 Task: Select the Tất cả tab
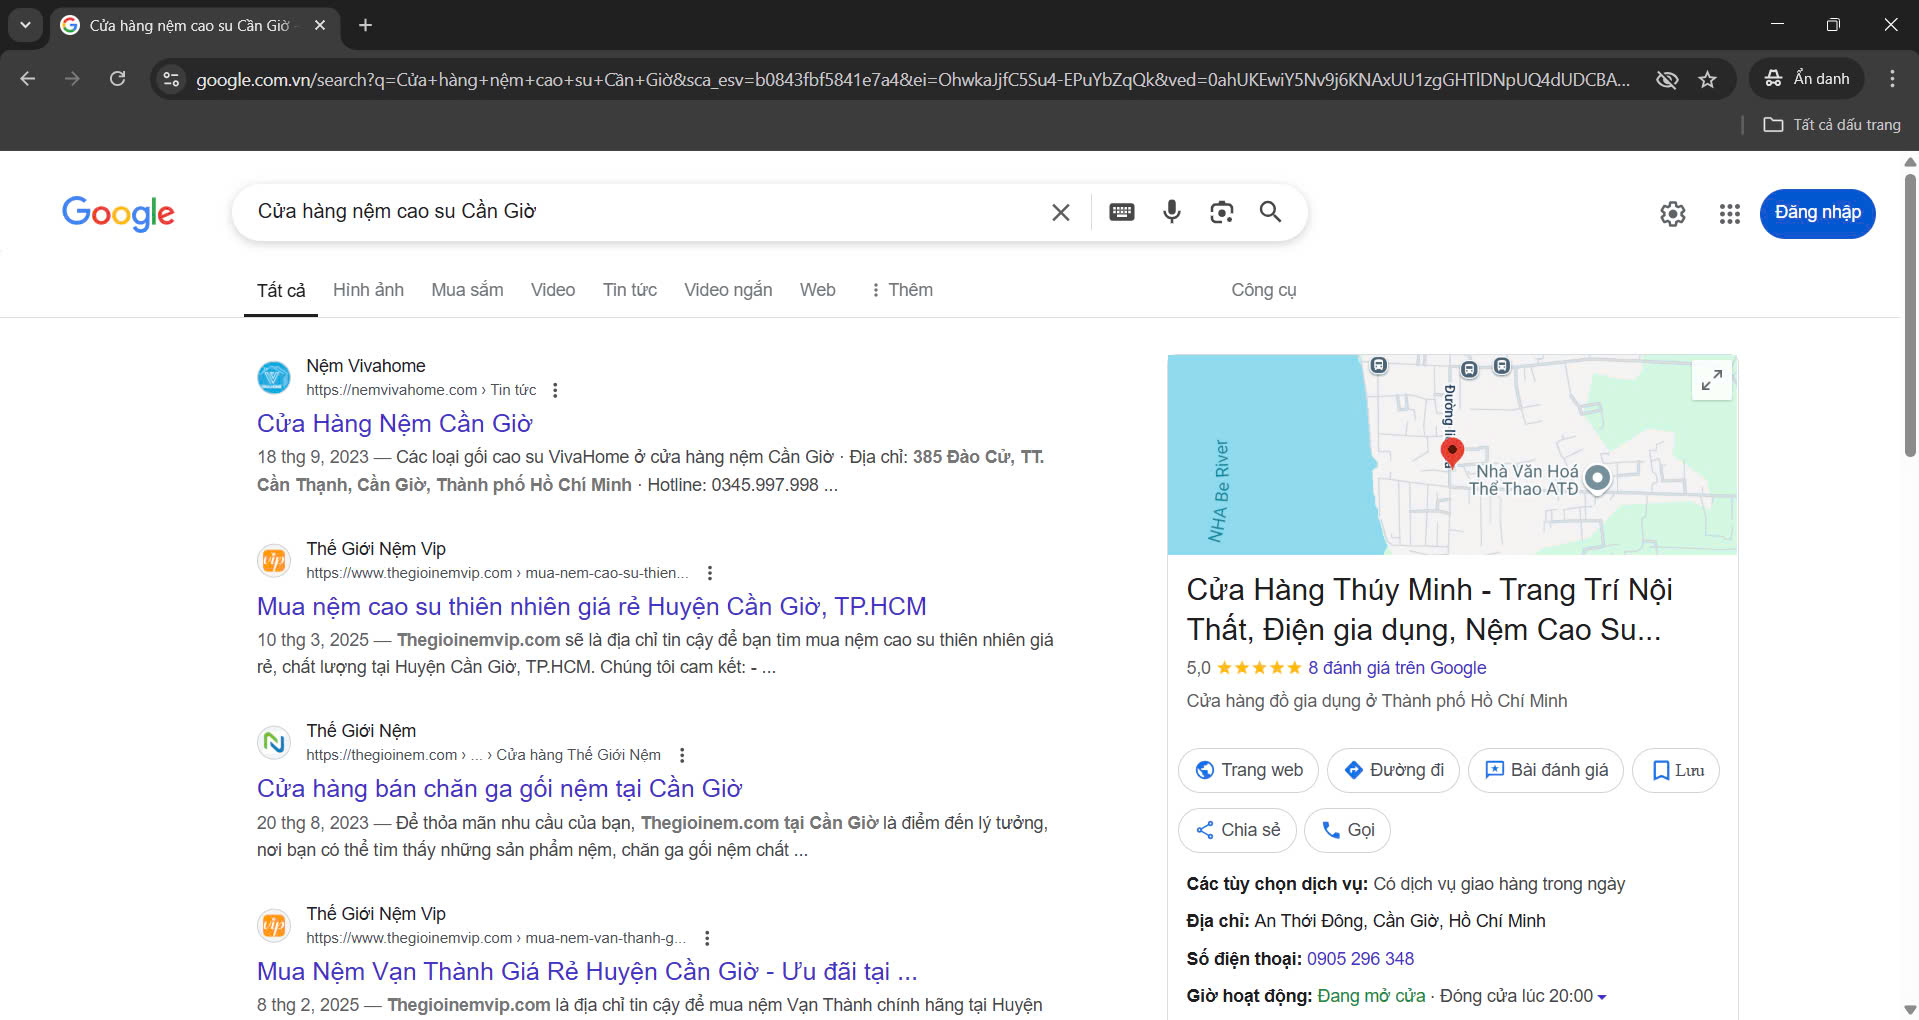coord(281,290)
